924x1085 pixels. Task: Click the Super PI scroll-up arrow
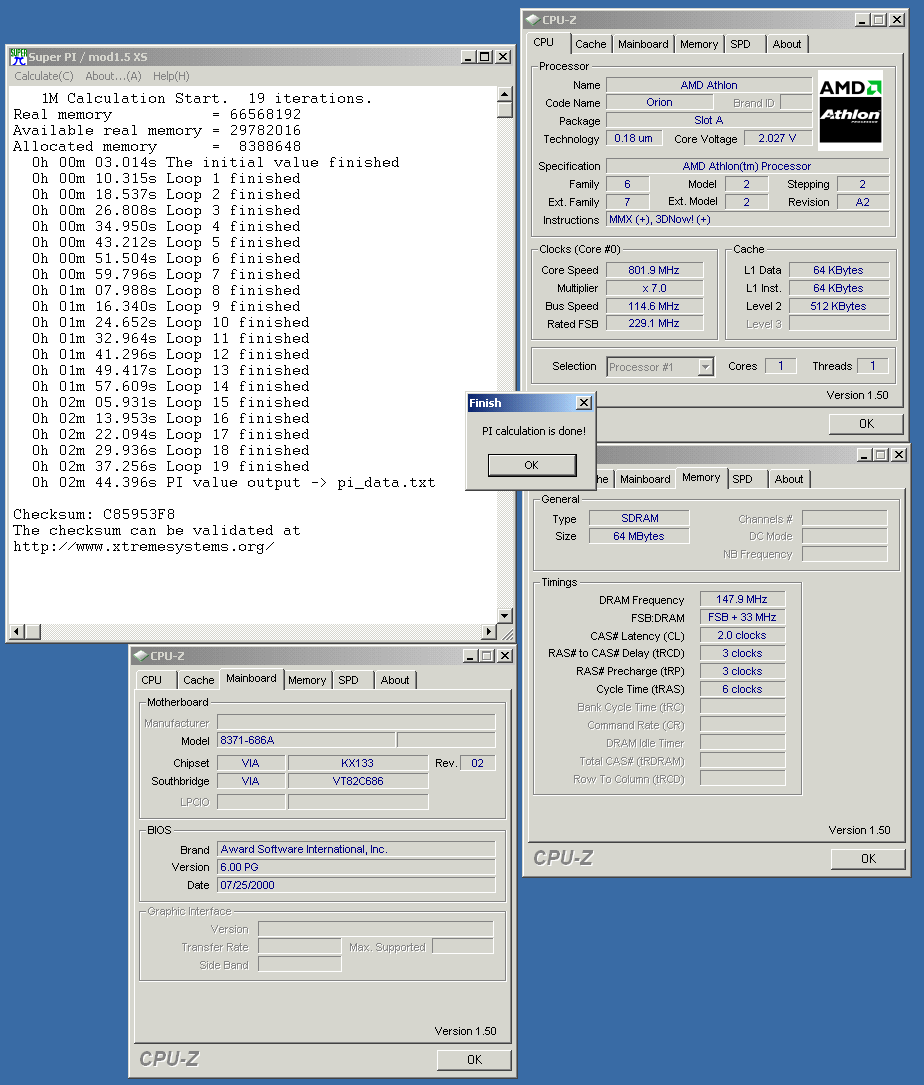point(505,93)
